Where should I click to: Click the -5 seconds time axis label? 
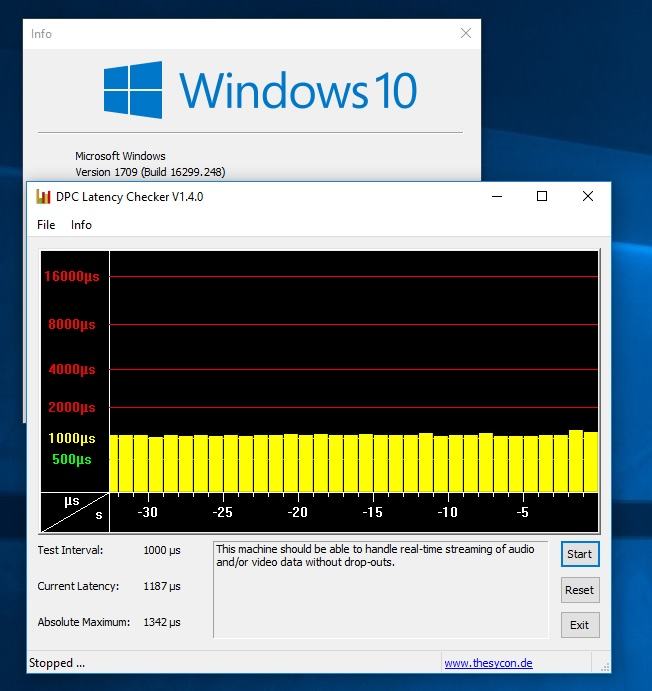click(x=522, y=512)
